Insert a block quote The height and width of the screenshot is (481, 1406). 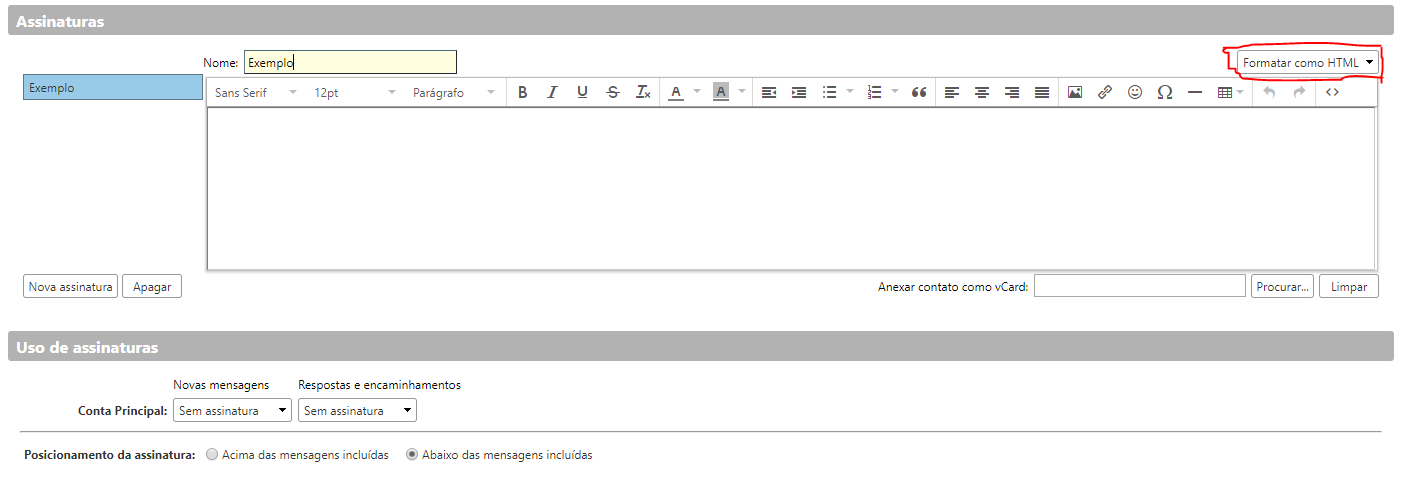pyautogui.click(x=919, y=92)
